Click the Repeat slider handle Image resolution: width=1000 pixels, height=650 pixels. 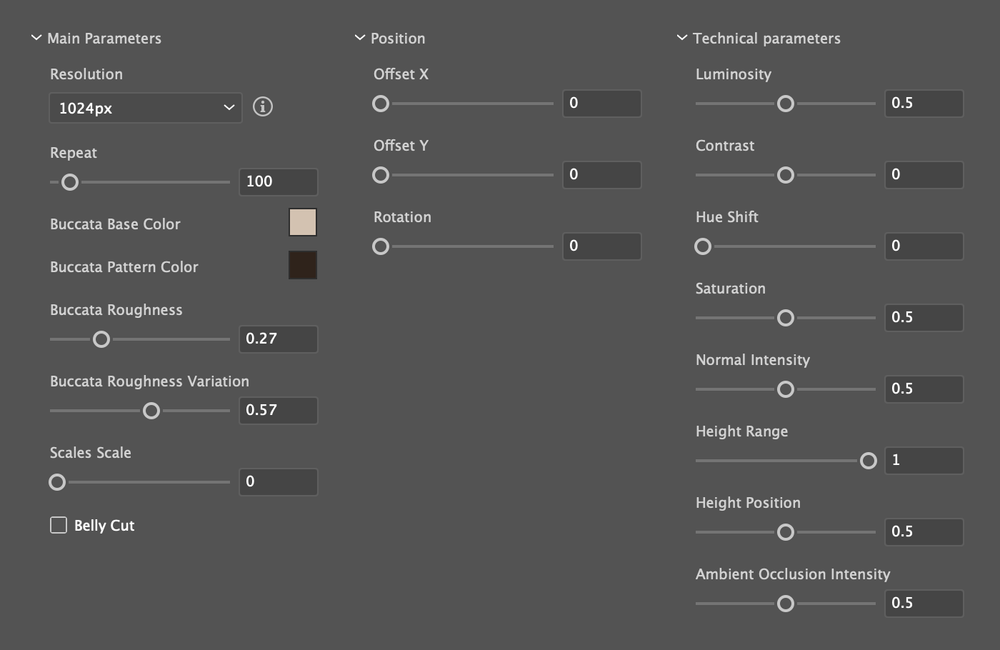70,182
